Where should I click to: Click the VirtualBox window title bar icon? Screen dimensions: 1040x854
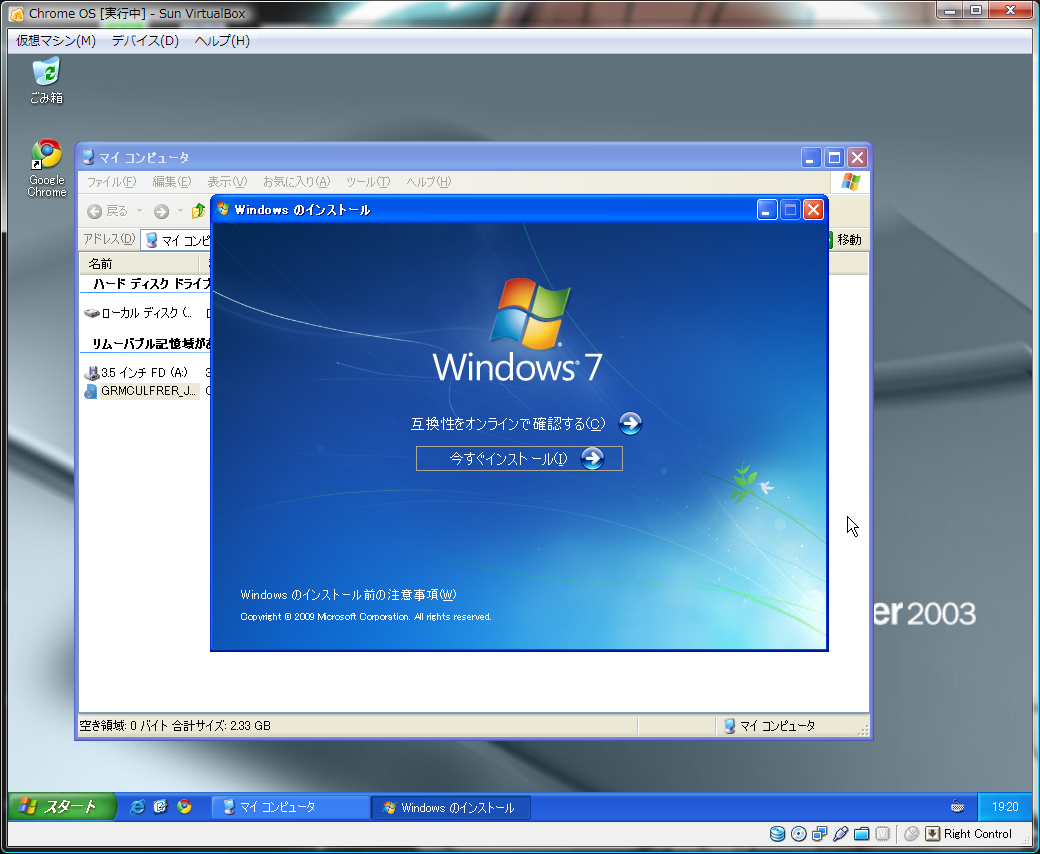[x=17, y=13]
